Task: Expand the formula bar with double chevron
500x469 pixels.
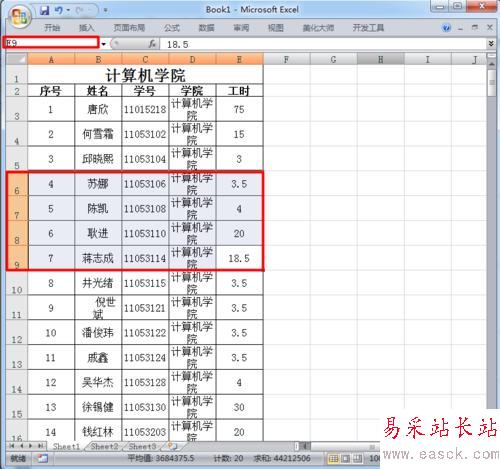Action: coord(491,44)
